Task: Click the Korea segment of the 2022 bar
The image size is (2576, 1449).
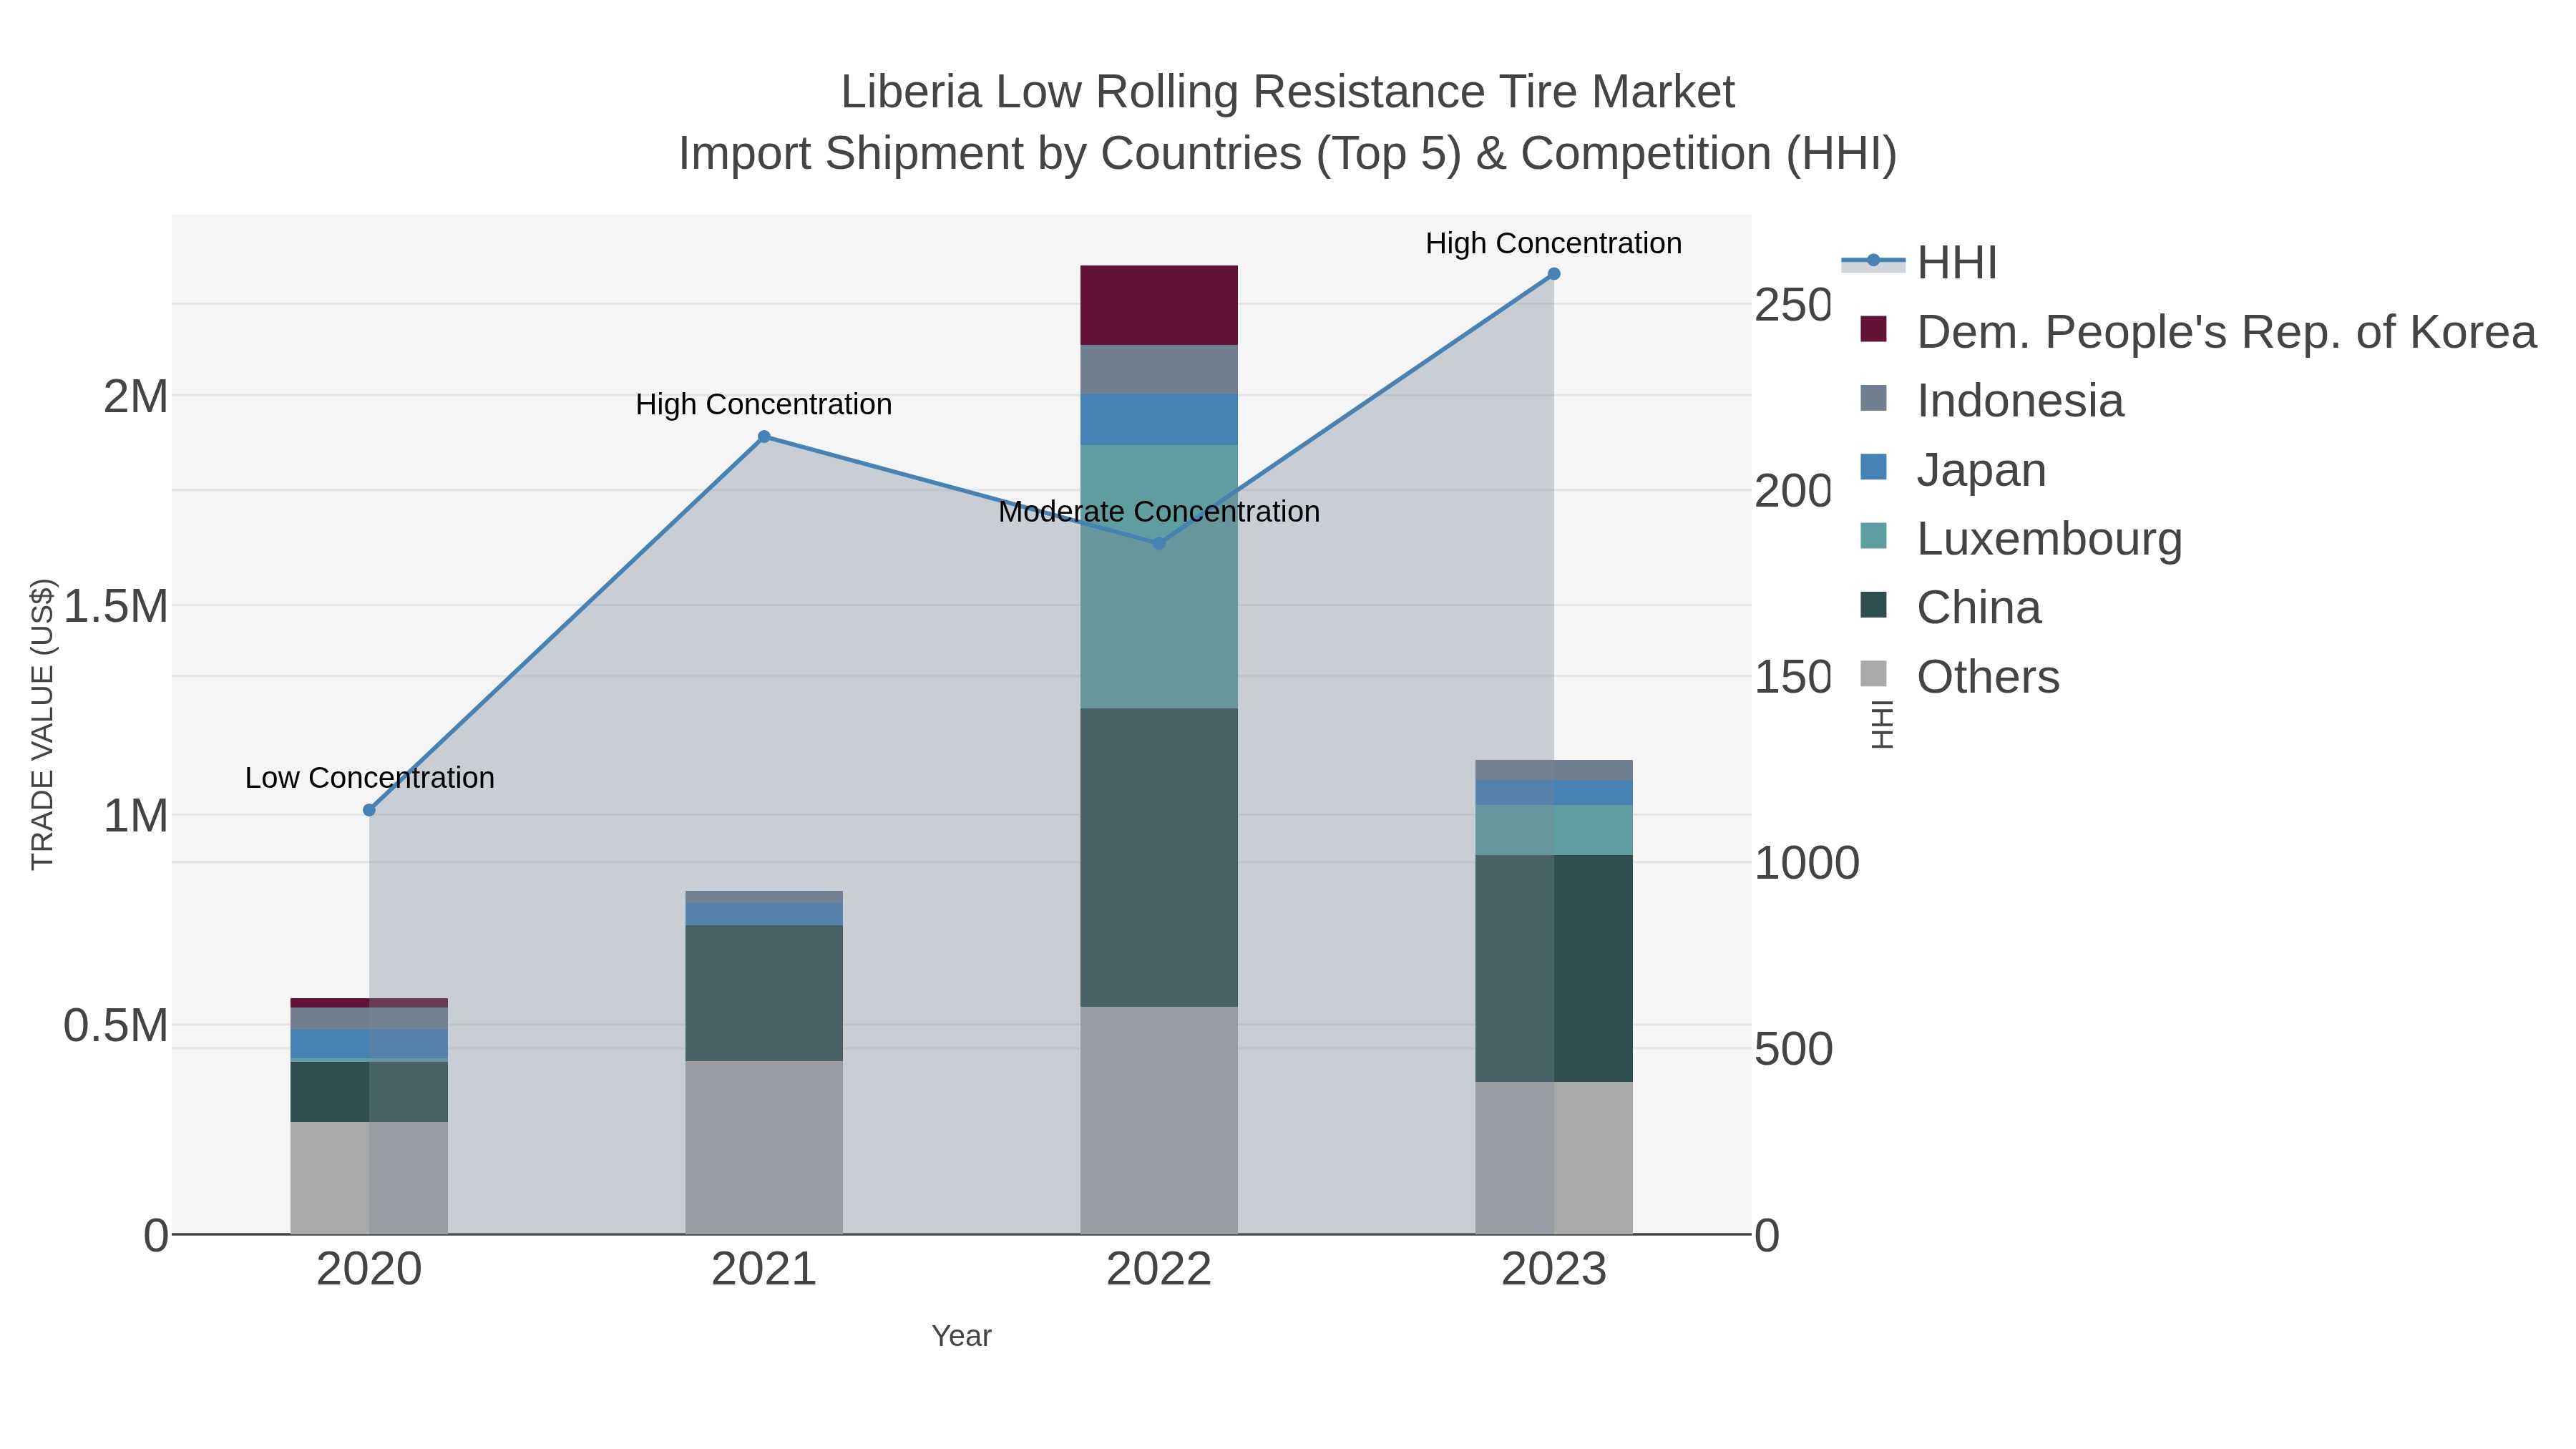Action: click(1159, 305)
